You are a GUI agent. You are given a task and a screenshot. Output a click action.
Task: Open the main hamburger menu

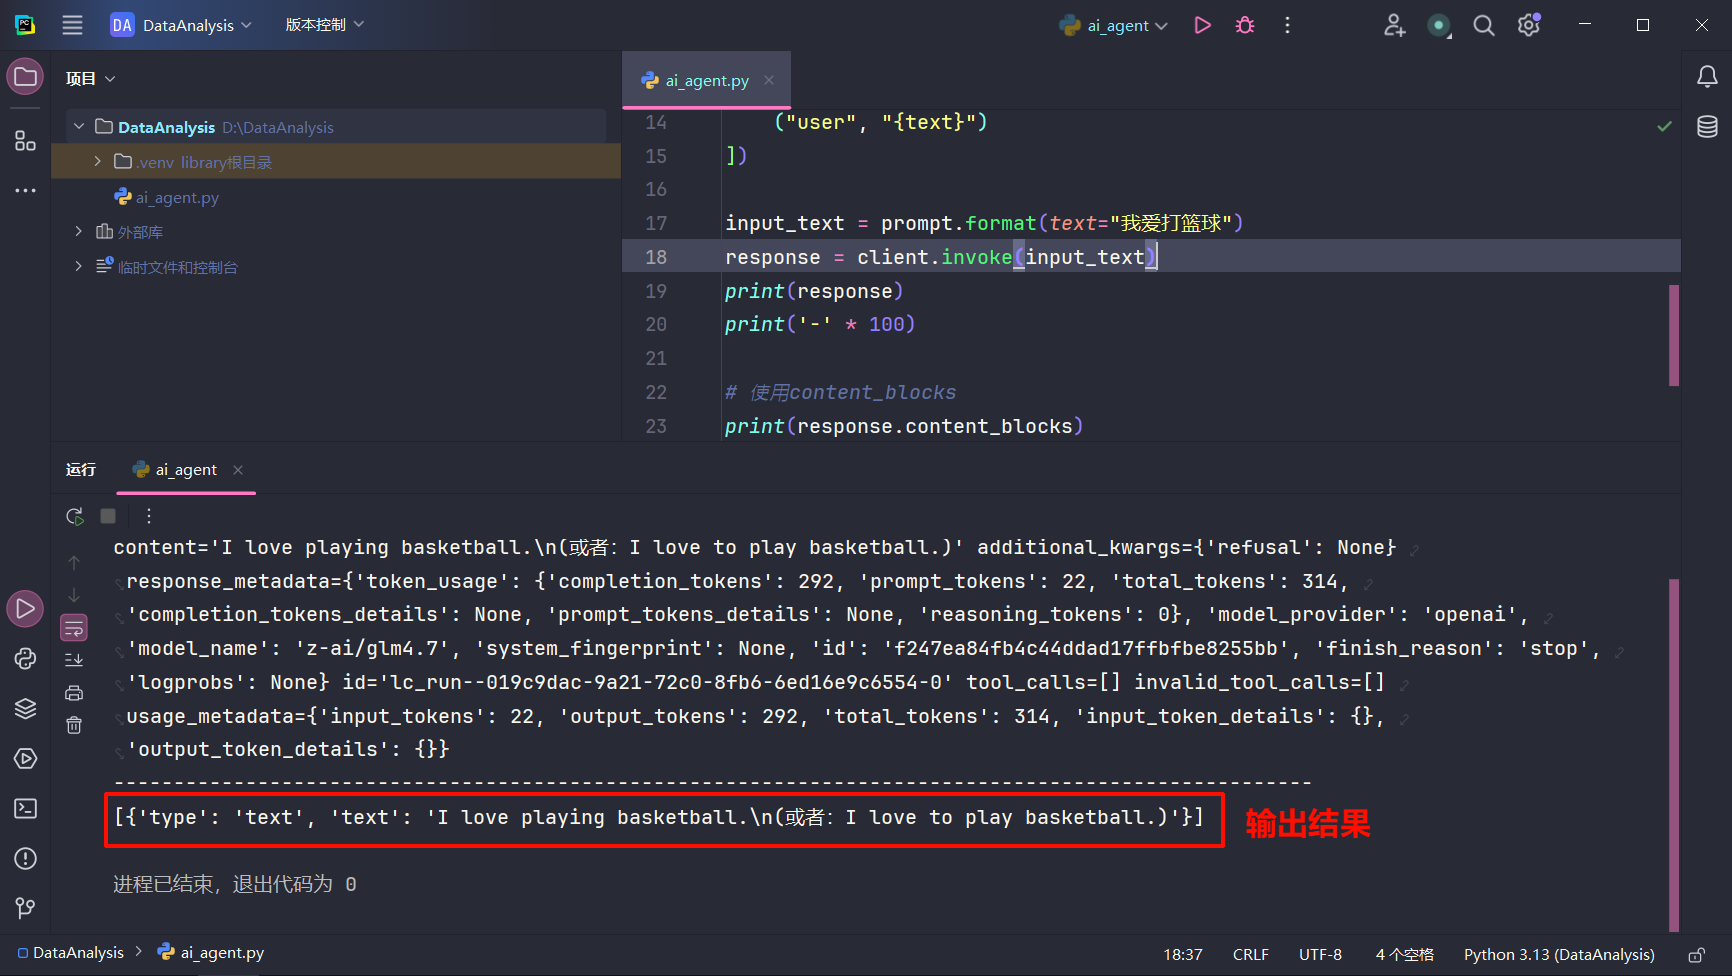click(72, 25)
